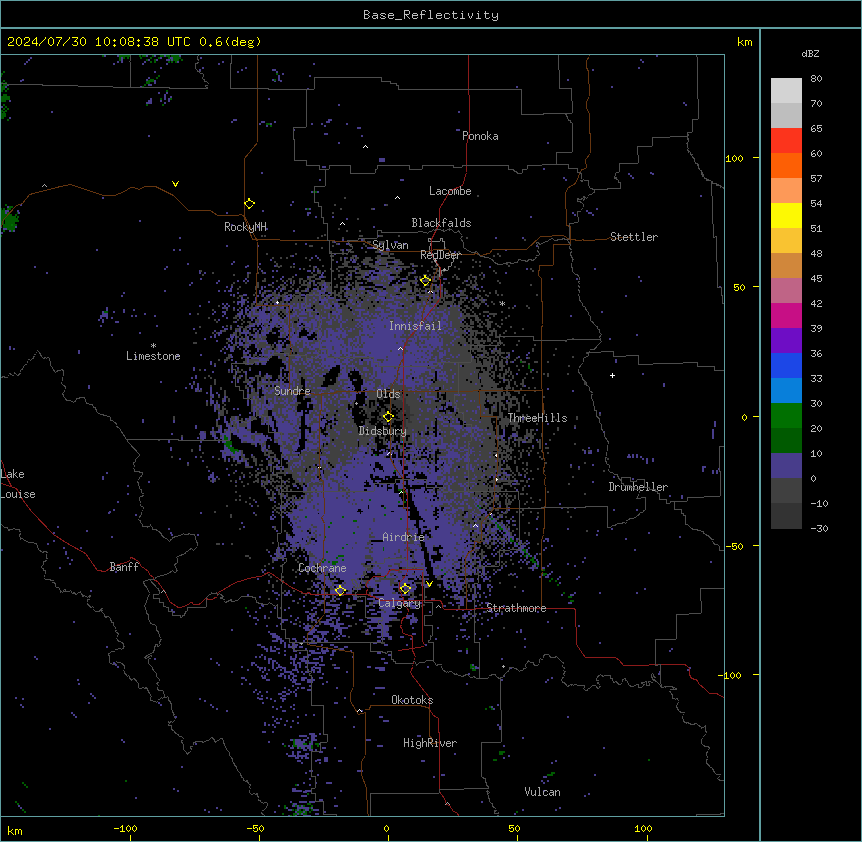Screen dimensions: 862x842
Task: Pick the light orange 57 dBZ legend swatch
Action: point(786,190)
